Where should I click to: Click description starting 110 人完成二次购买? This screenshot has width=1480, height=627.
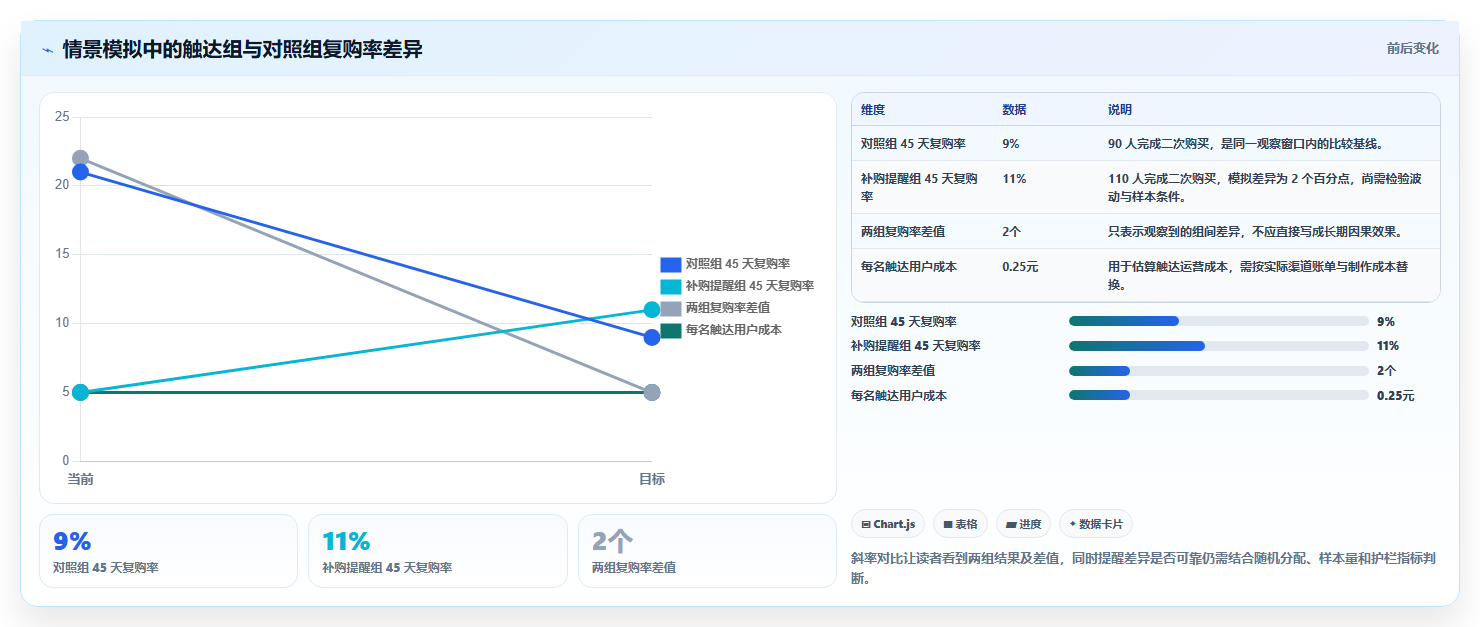tap(1267, 187)
